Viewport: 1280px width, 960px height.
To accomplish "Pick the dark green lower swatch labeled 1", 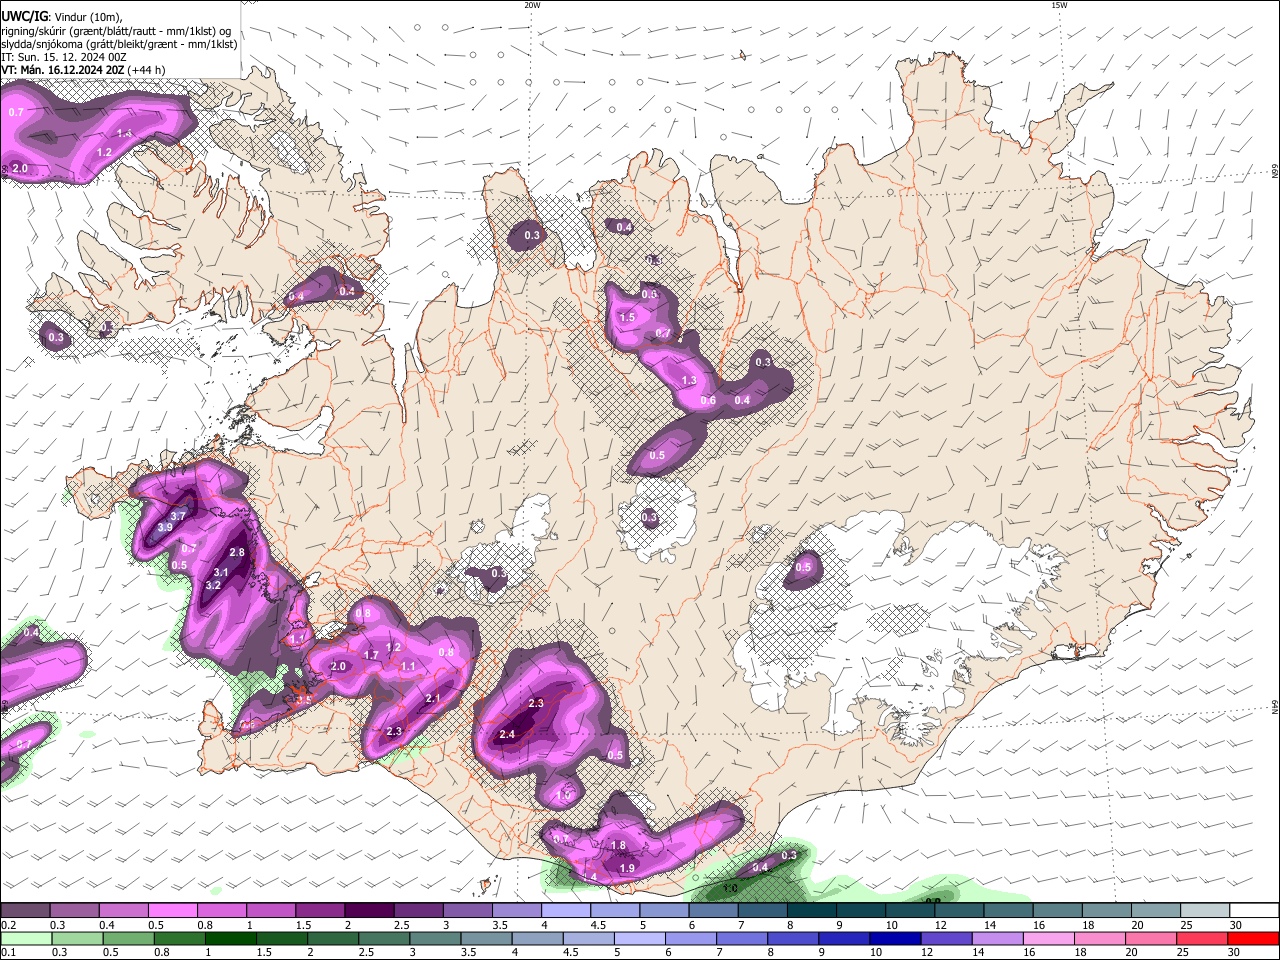I will [x=229, y=938].
